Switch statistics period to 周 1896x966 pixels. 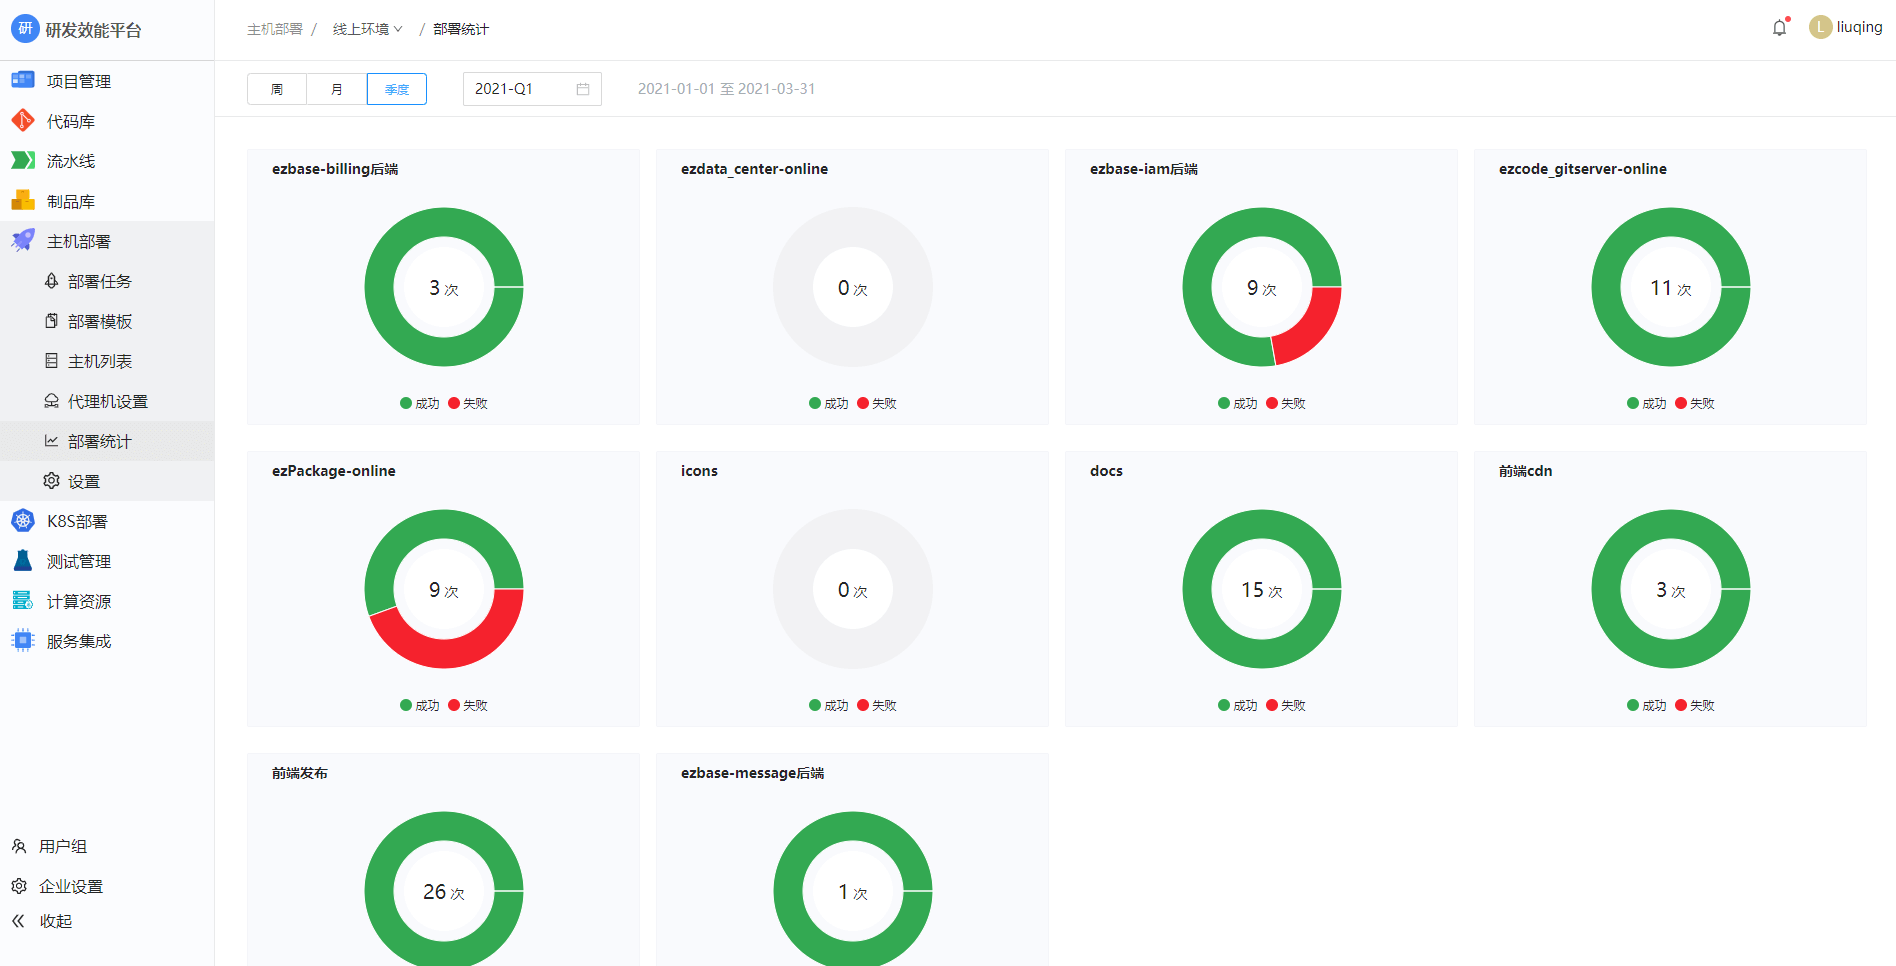[x=277, y=89]
